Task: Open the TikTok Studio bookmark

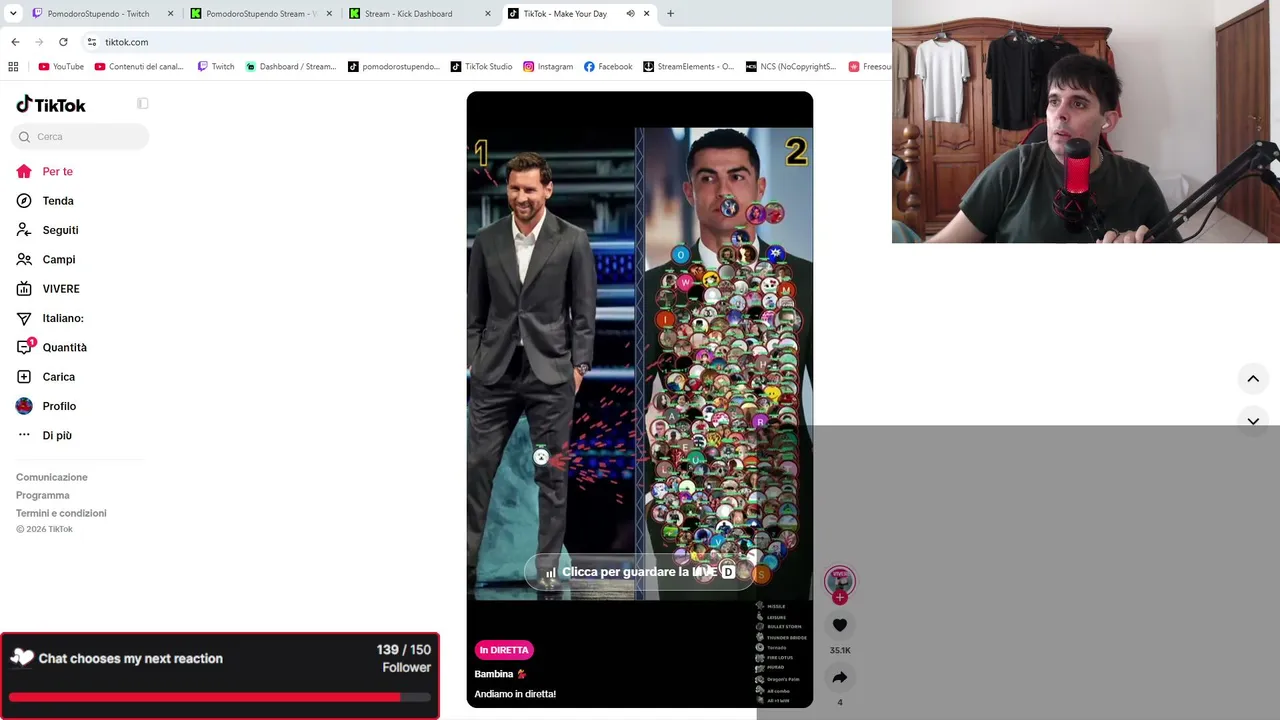Action: click(x=481, y=67)
